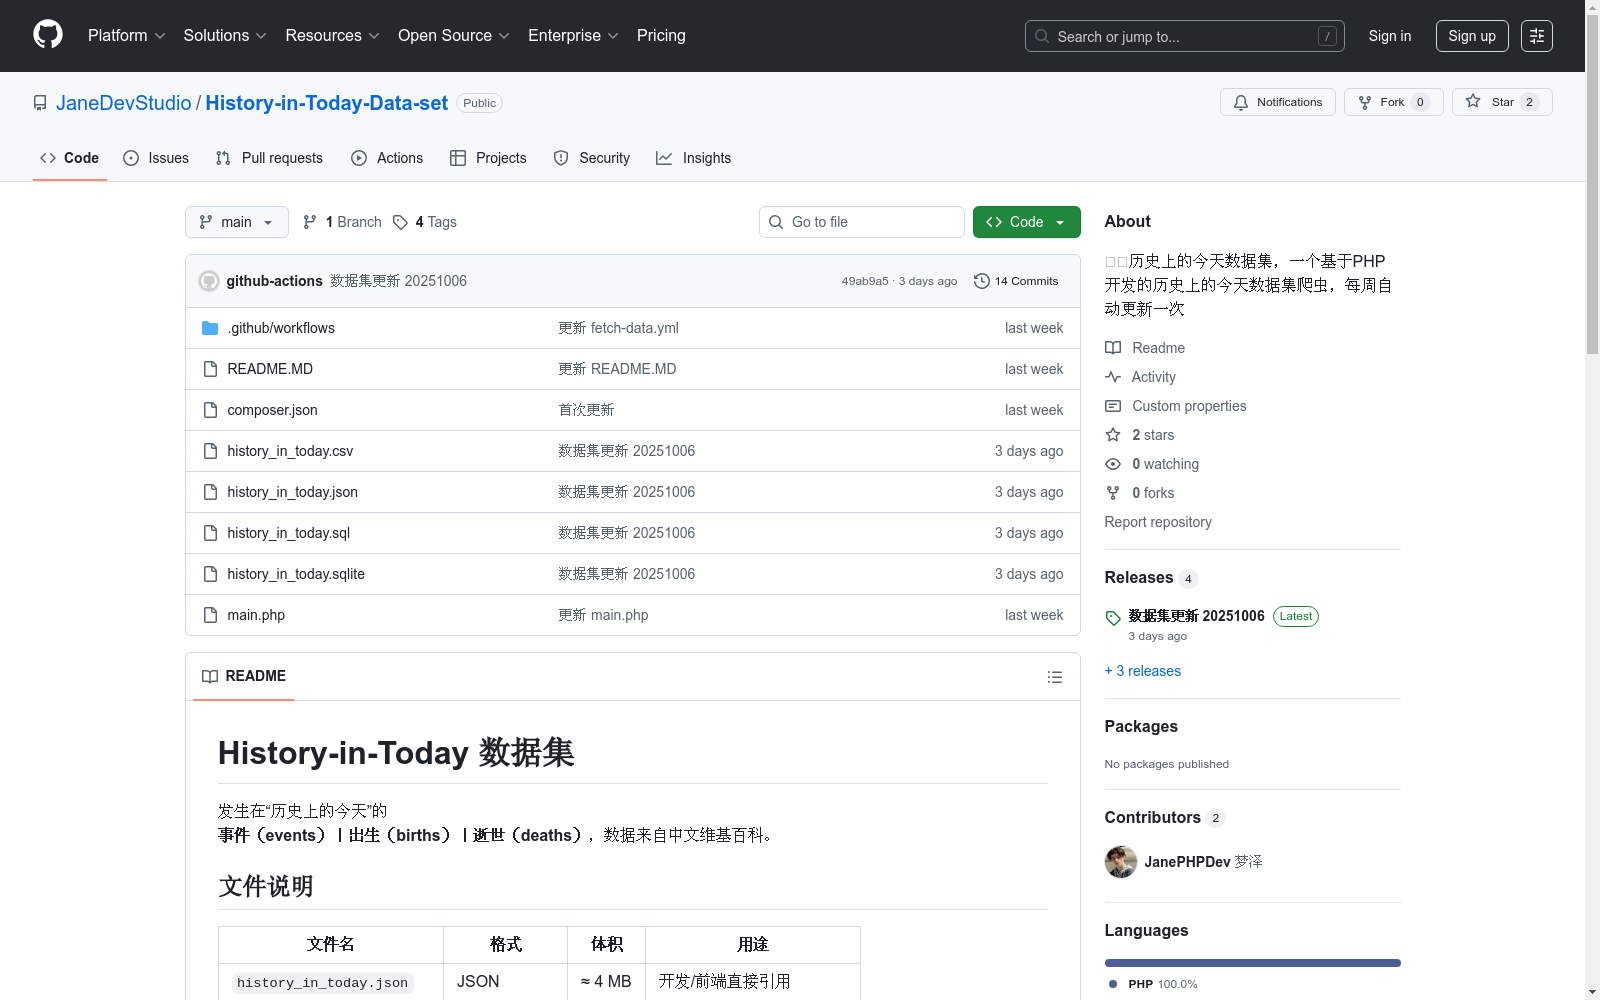The image size is (1600, 1000).
Task: Switch to the Pull requests tab
Action: click(x=269, y=158)
